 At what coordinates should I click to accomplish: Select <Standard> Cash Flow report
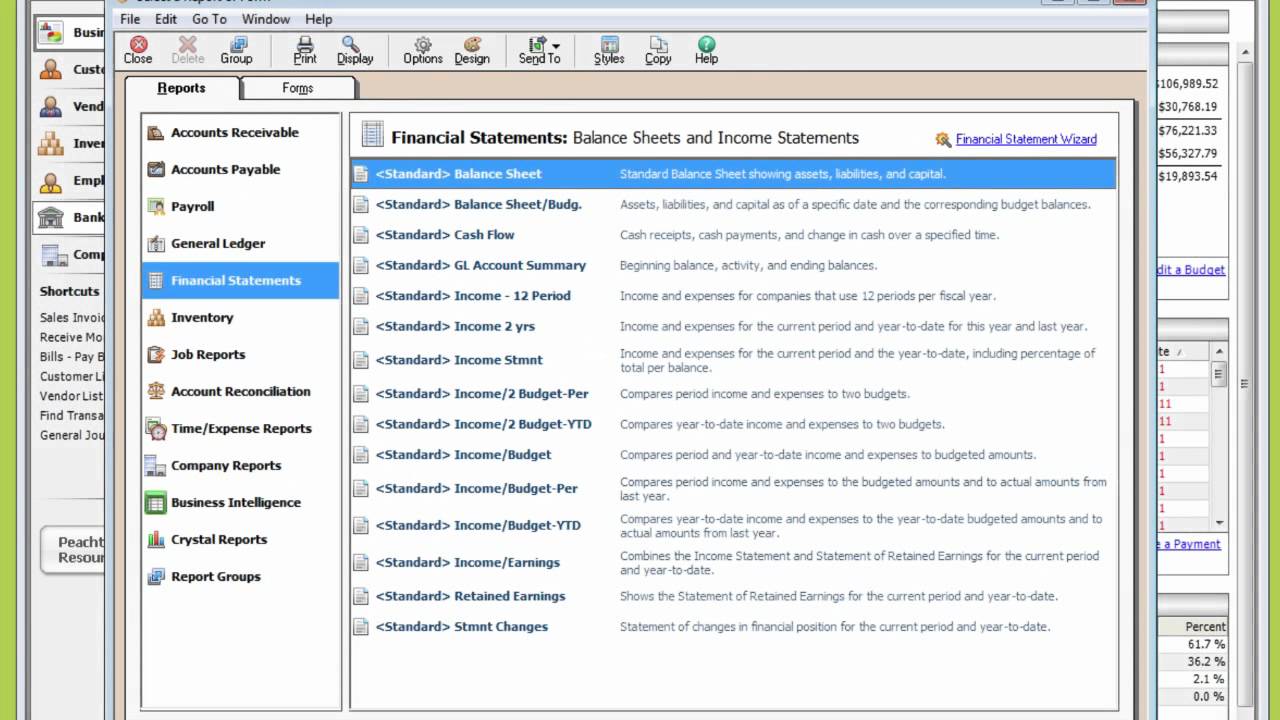click(x=733, y=235)
